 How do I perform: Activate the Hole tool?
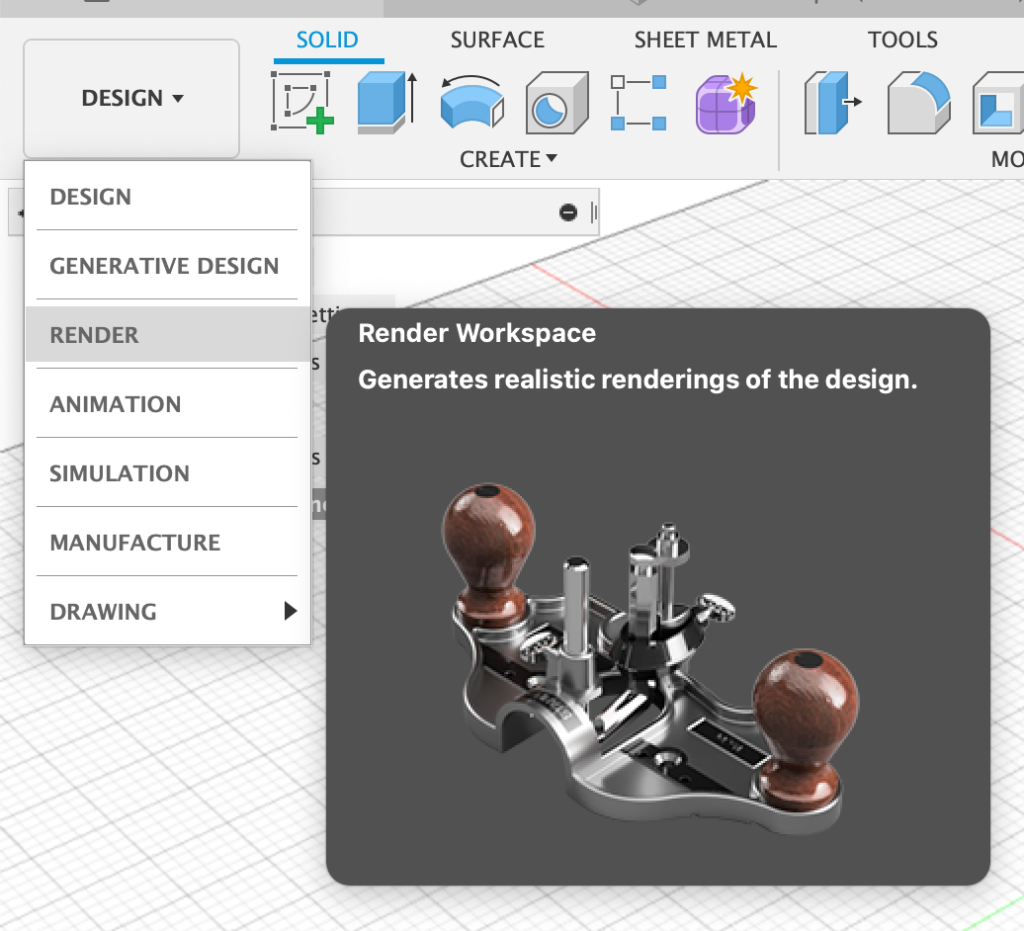pos(553,103)
